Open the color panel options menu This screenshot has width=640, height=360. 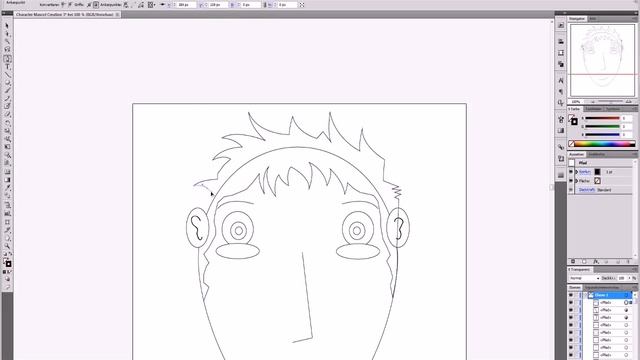tap(635, 109)
